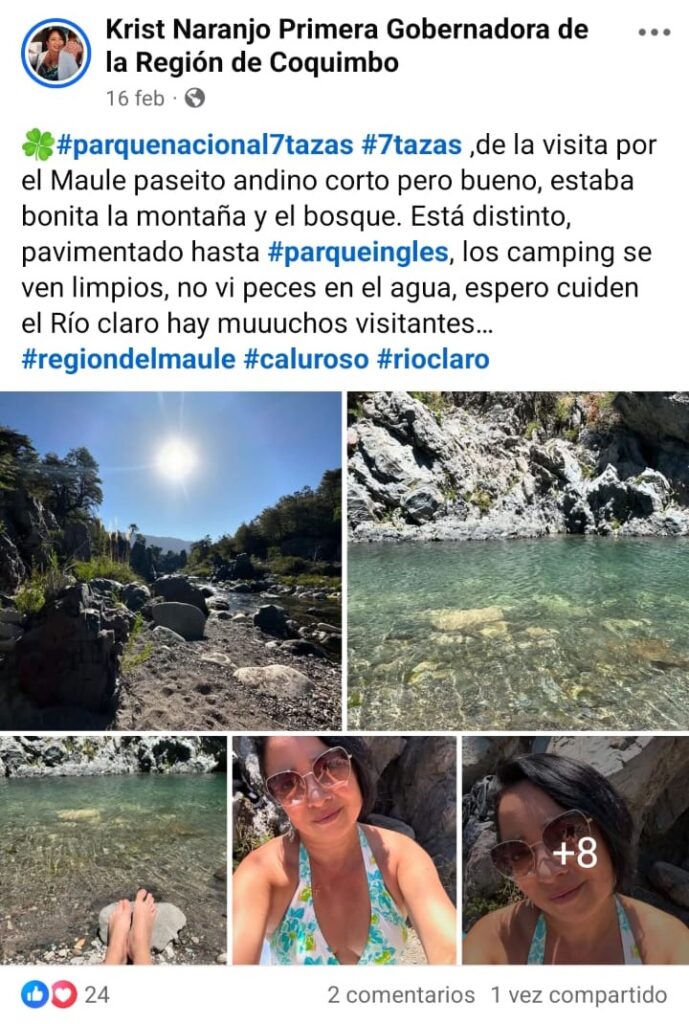View the clear turquoise water rocks photo
The height and width of the screenshot is (1024, 689).
coord(518,560)
